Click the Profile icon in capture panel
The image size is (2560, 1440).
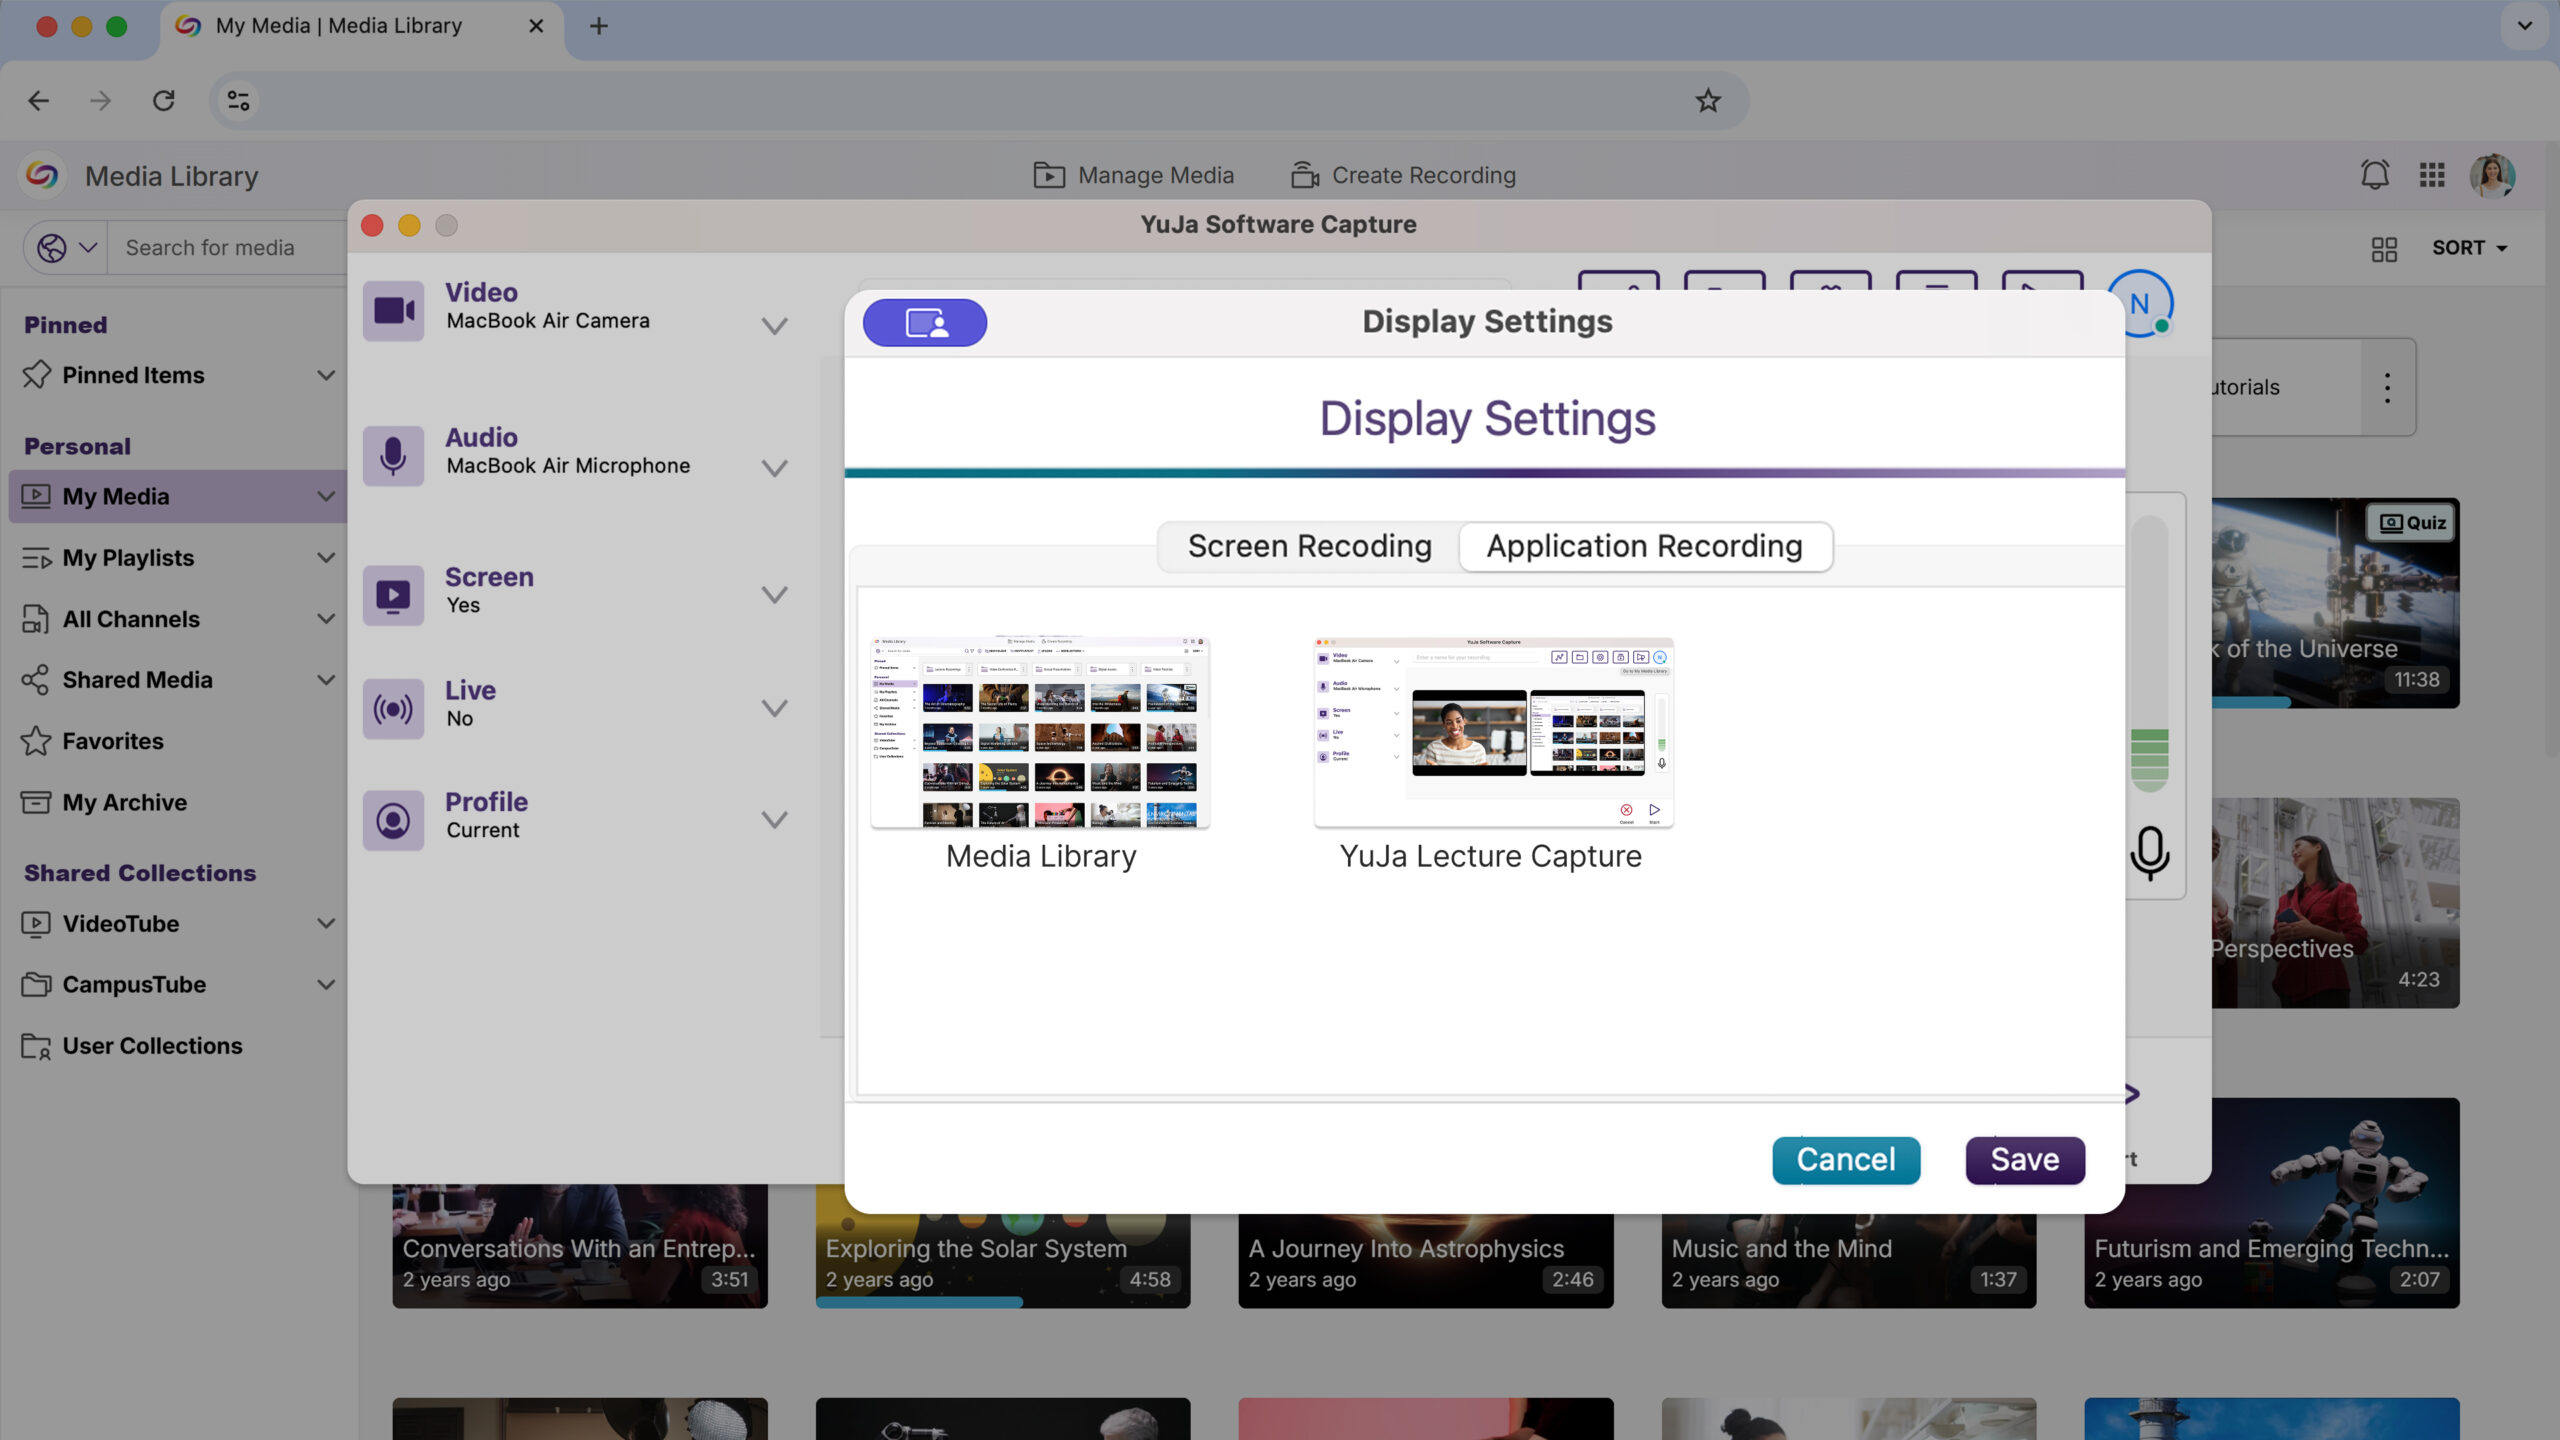coord(393,820)
